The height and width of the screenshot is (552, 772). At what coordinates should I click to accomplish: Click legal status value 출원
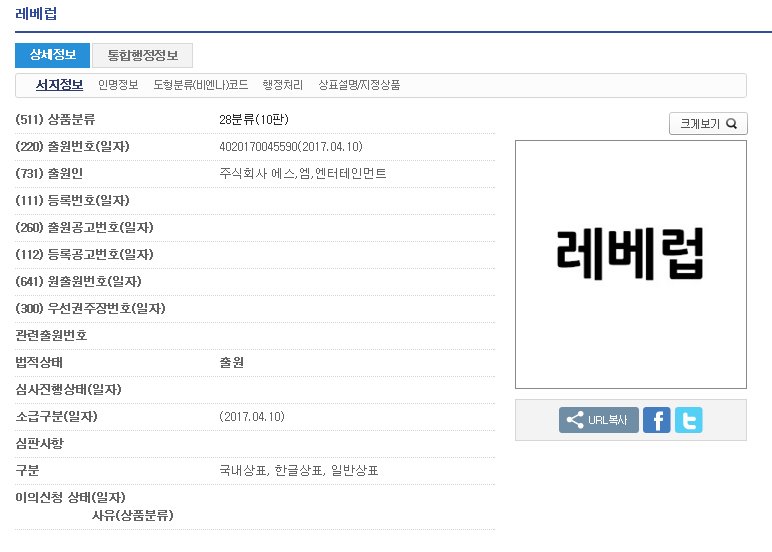pyautogui.click(x=231, y=362)
